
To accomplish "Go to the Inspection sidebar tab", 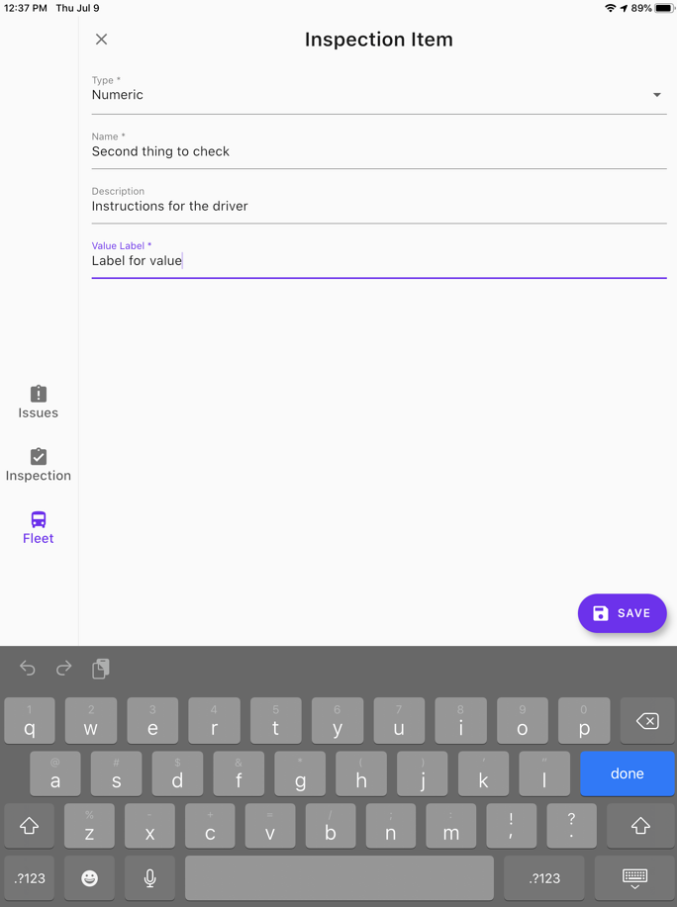I will tap(38, 465).
